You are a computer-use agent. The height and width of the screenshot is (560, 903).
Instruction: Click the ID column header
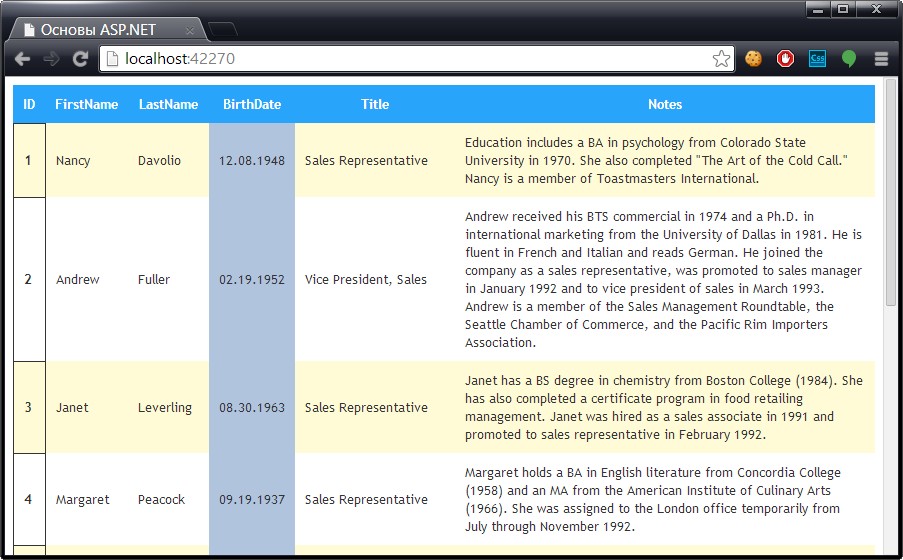click(x=29, y=104)
